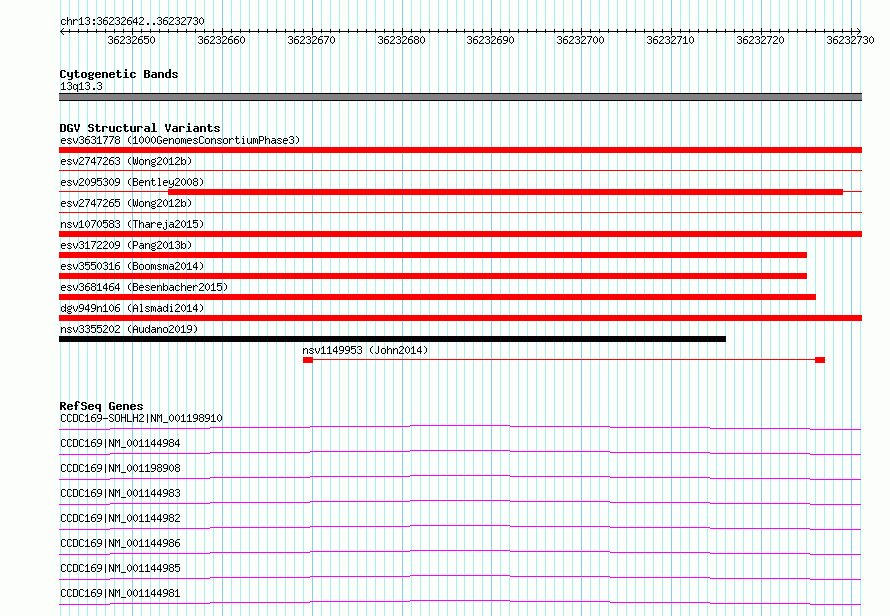Select the 13q13.3 band label
This screenshot has width=890, height=616.
coord(81,86)
